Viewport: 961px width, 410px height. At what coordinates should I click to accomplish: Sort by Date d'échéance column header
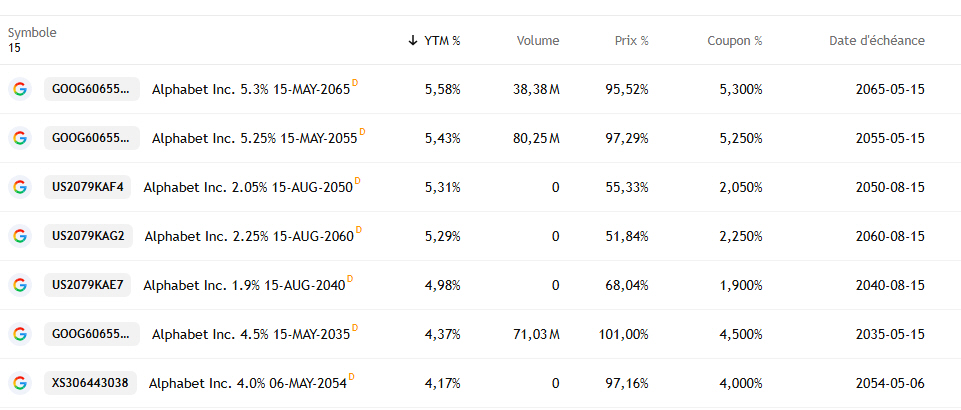point(876,41)
